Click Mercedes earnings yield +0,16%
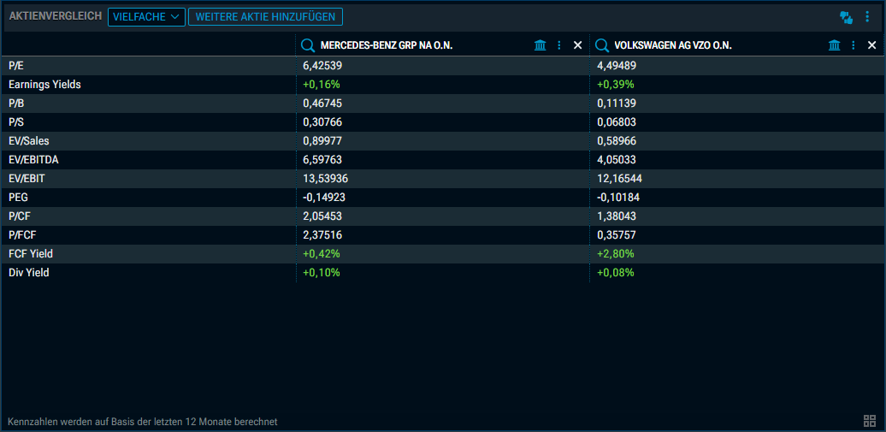 pyautogui.click(x=321, y=85)
